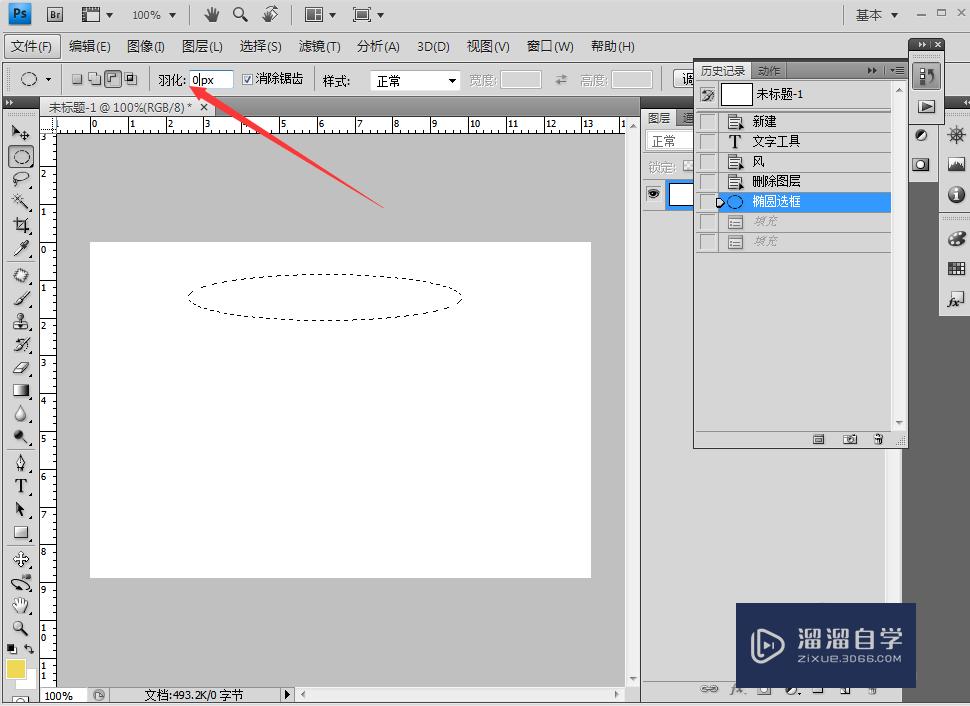Open the Swatches panel grid icon
Viewport: 970px width, 706px height.
click(x=956, y=269)
